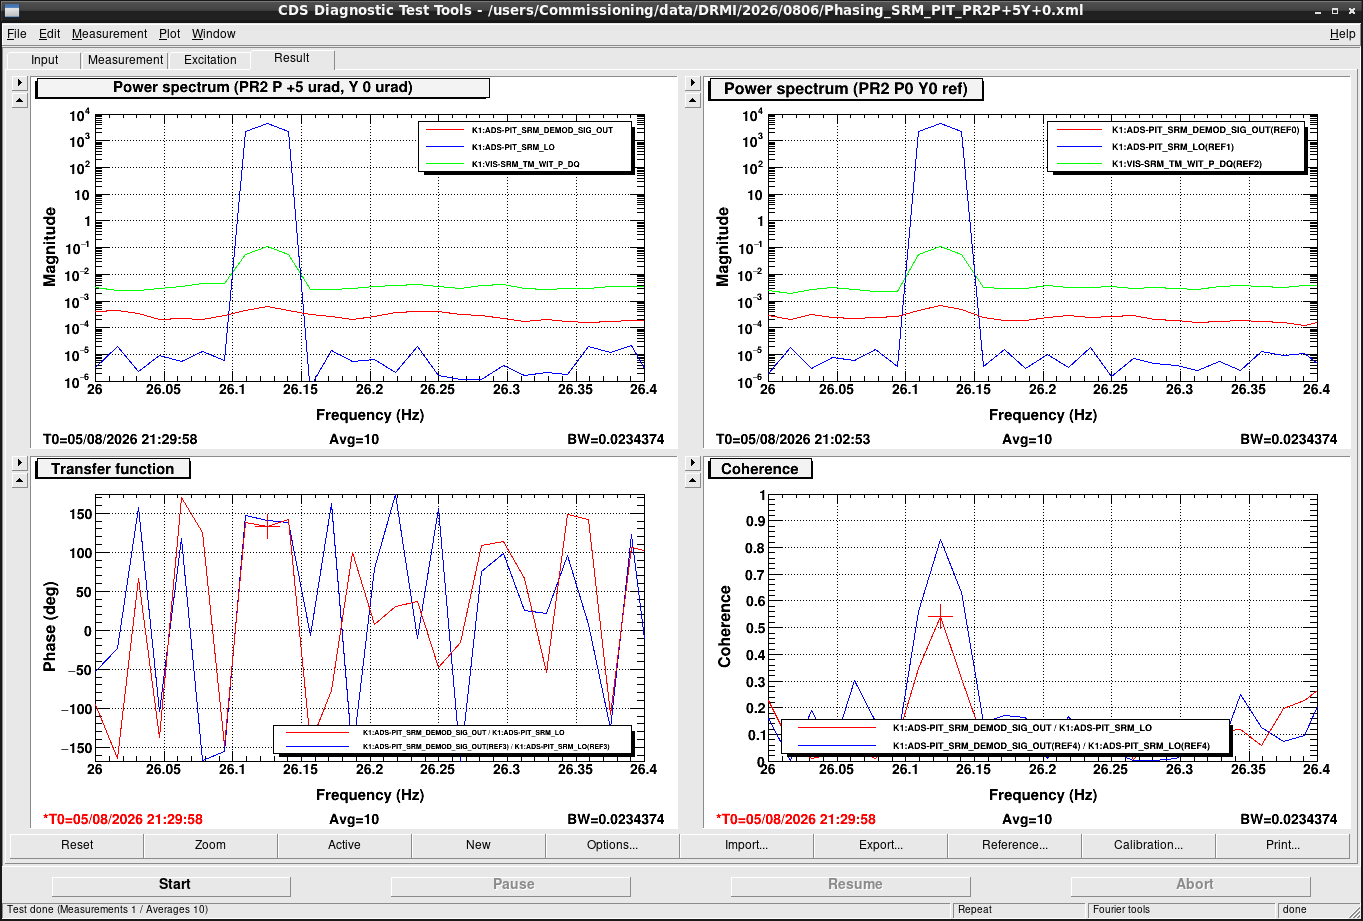Viewport: 1363px width, 921px height.
Task: Click the right-arrow button beside the PR2 P0 Y0 ref plot
Action: [692, 84]
